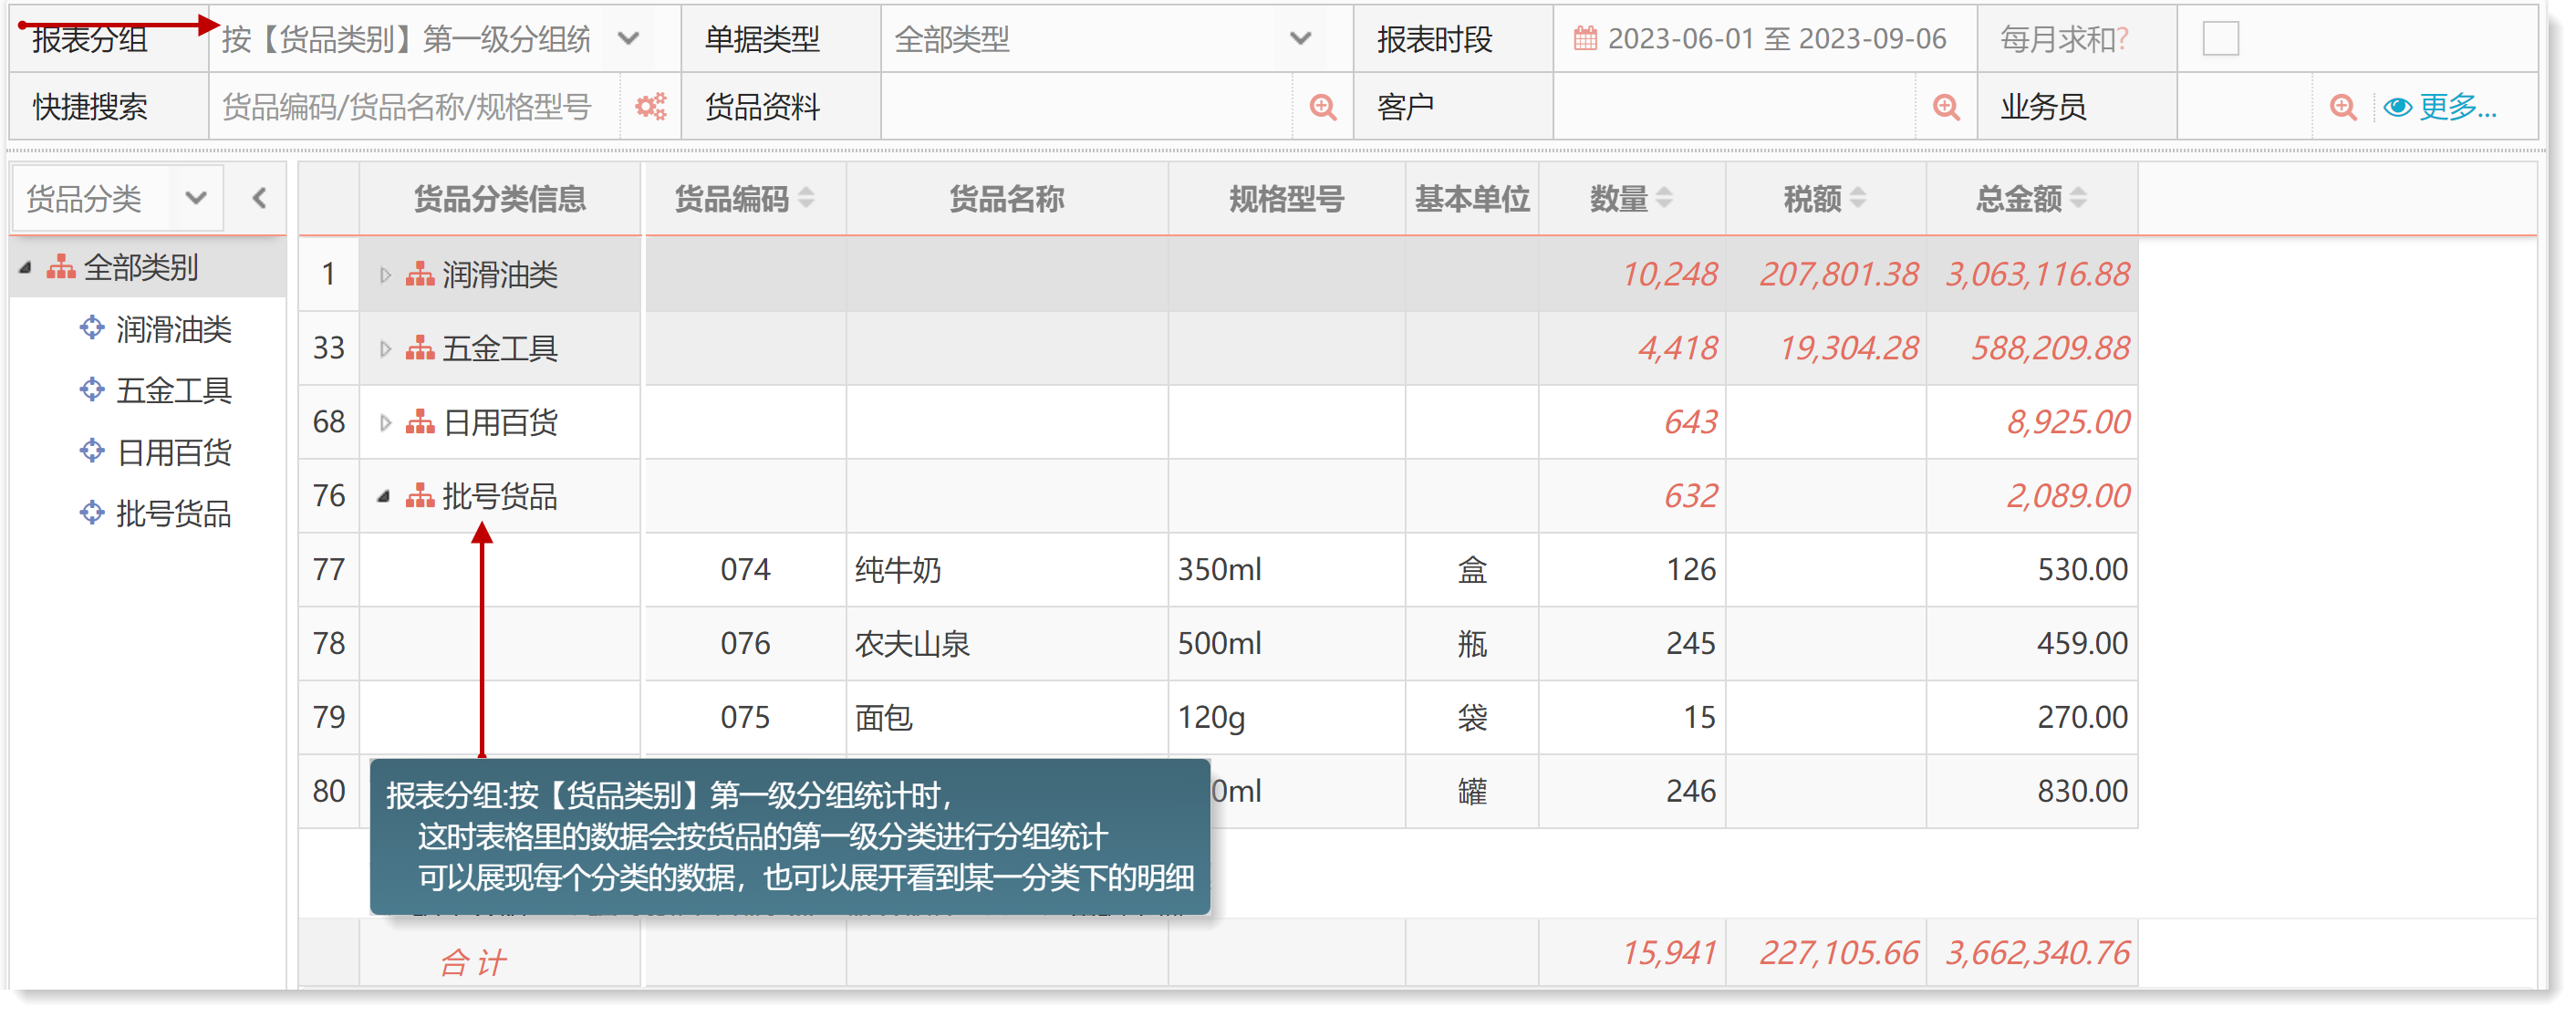Click the 120g specification cell

[x=1286, y=718]
